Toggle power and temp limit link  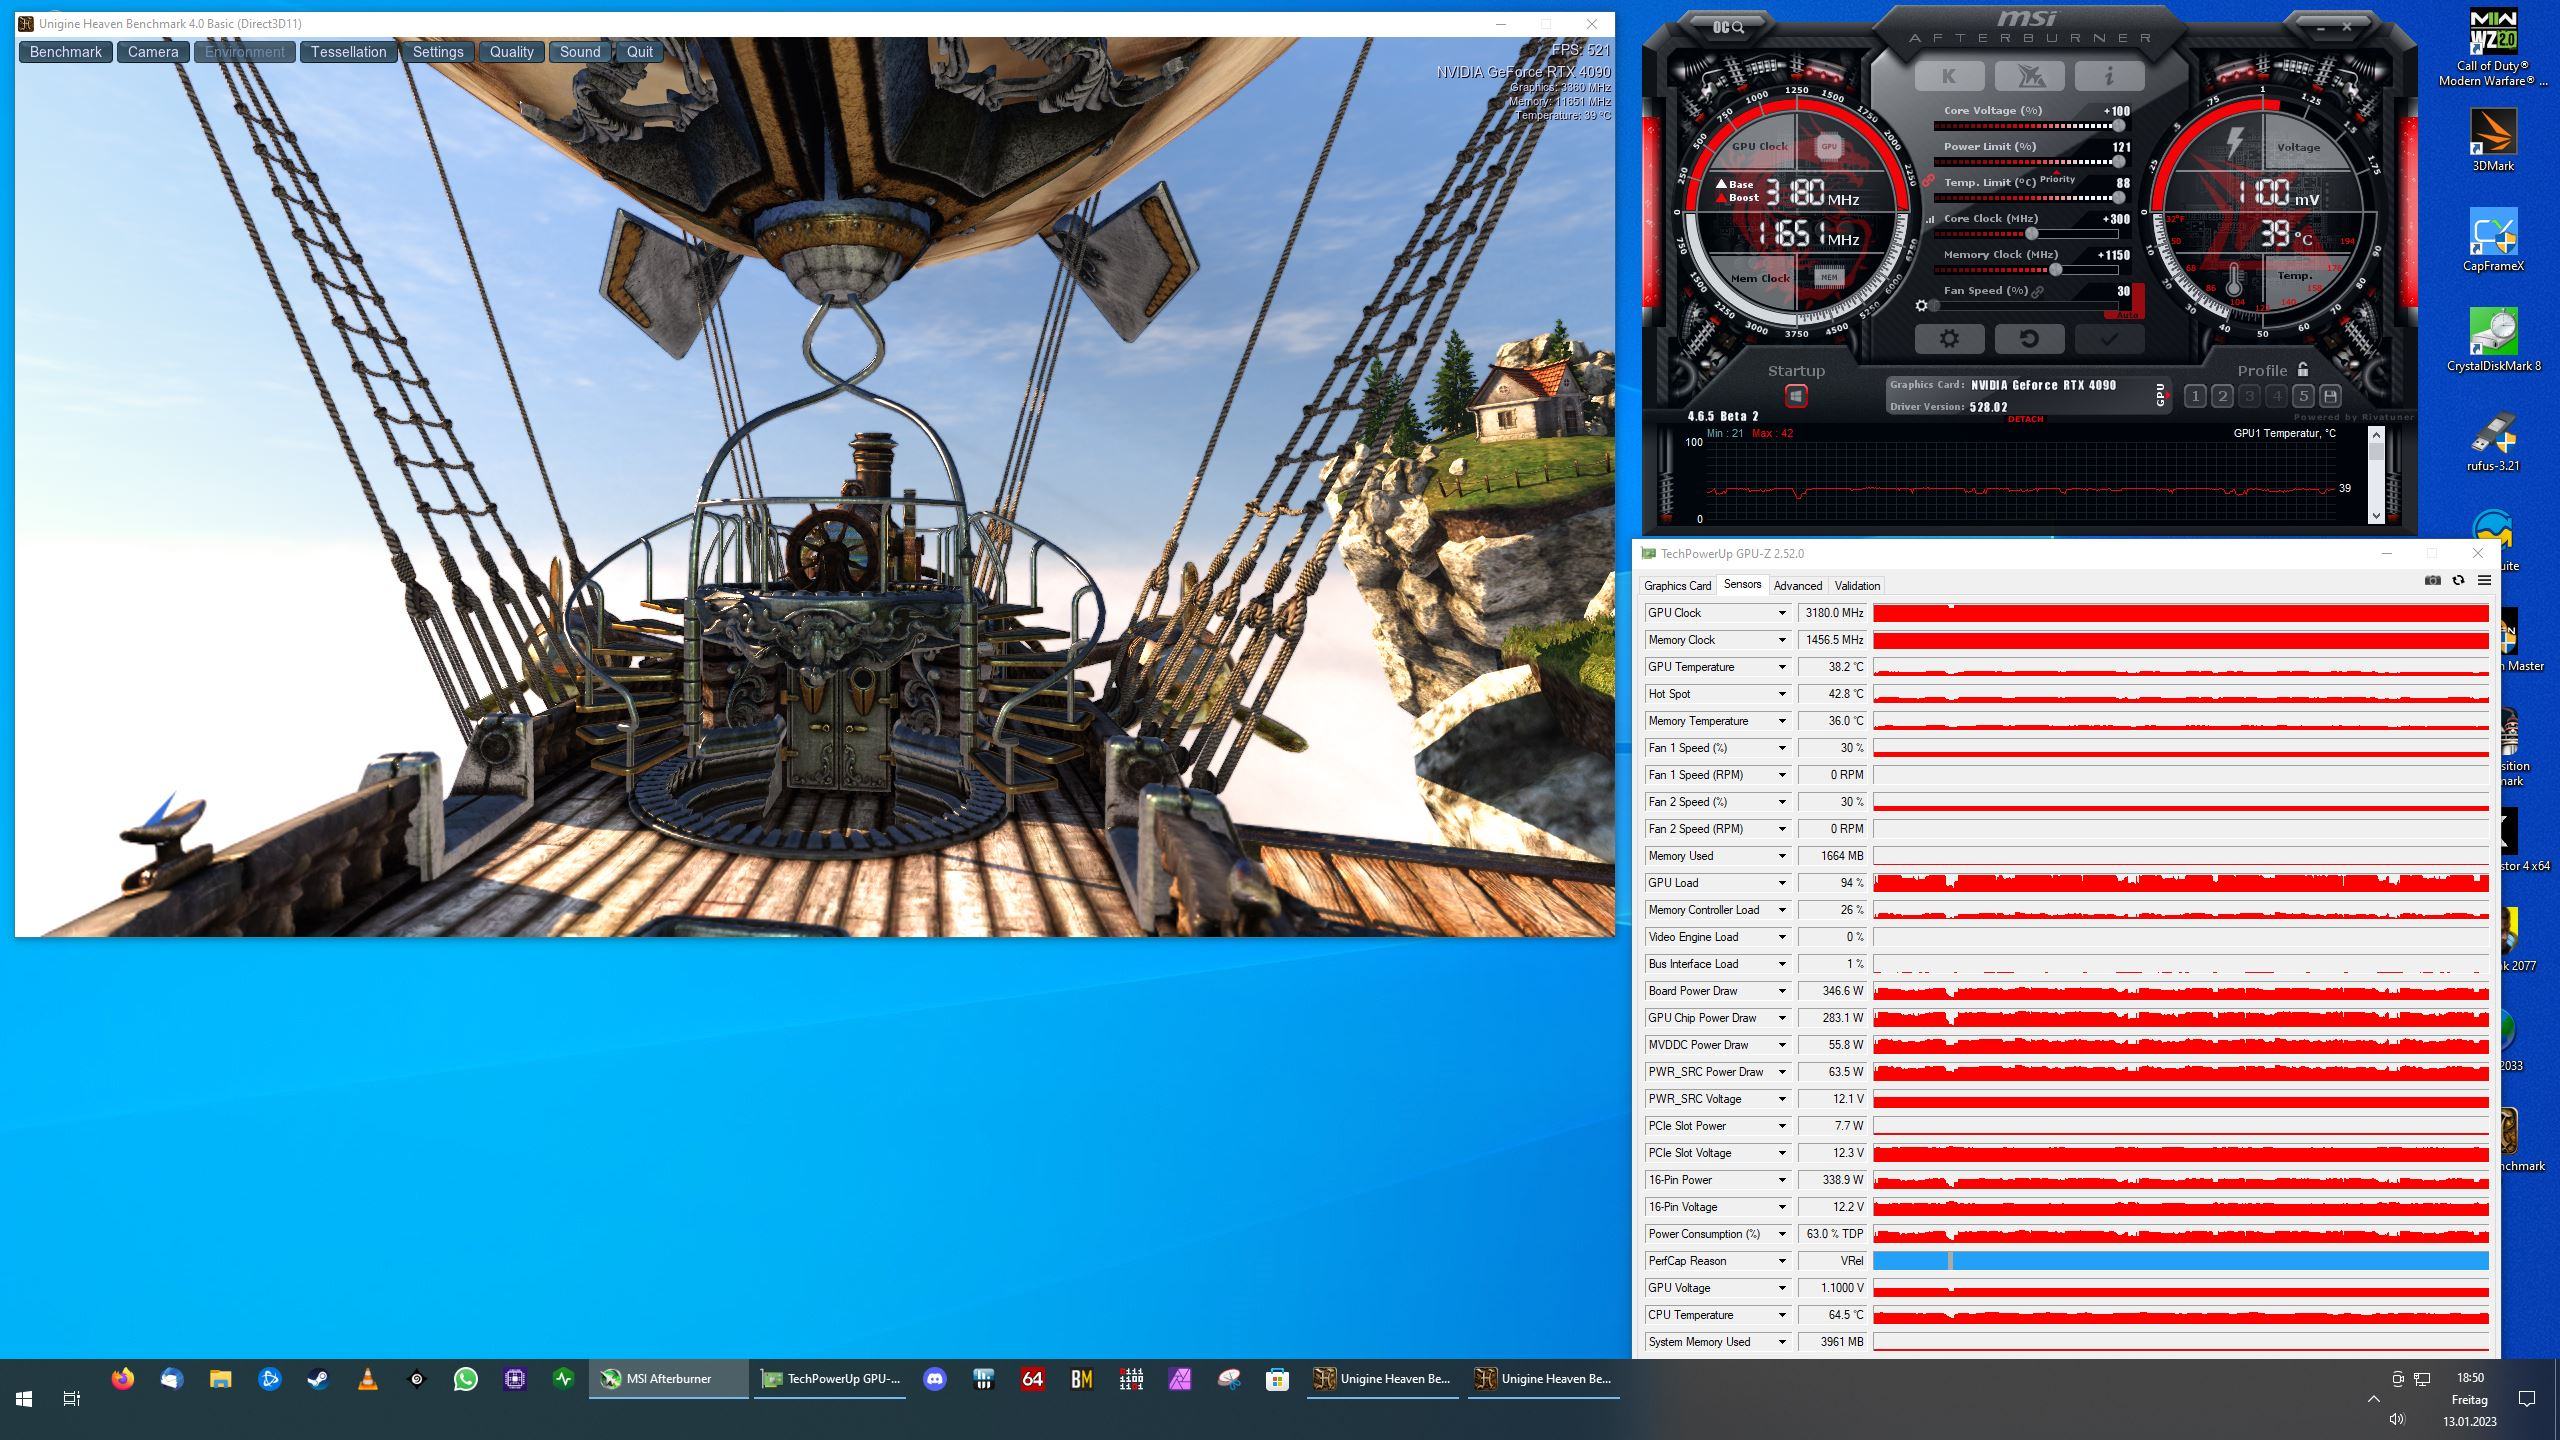point(1927,181)
